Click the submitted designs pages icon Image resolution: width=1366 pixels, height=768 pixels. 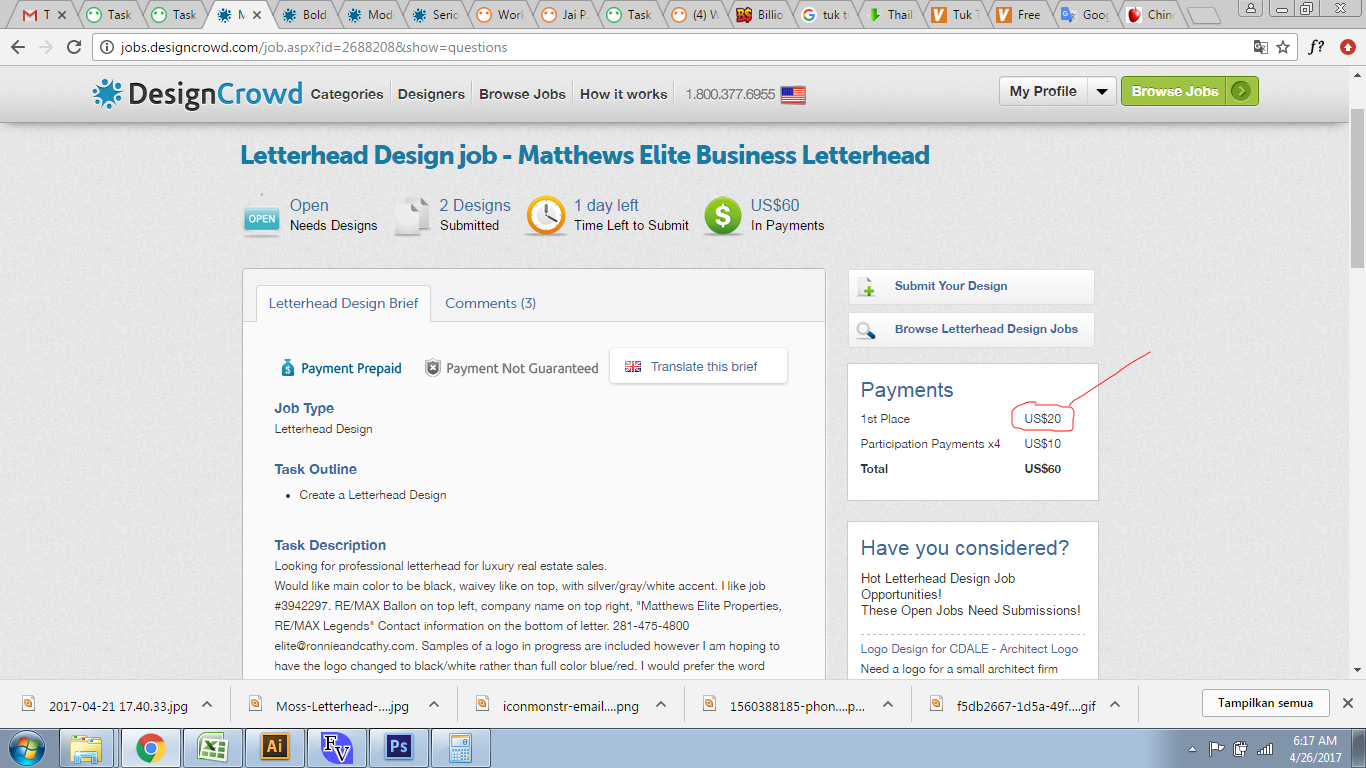(412, 216)
